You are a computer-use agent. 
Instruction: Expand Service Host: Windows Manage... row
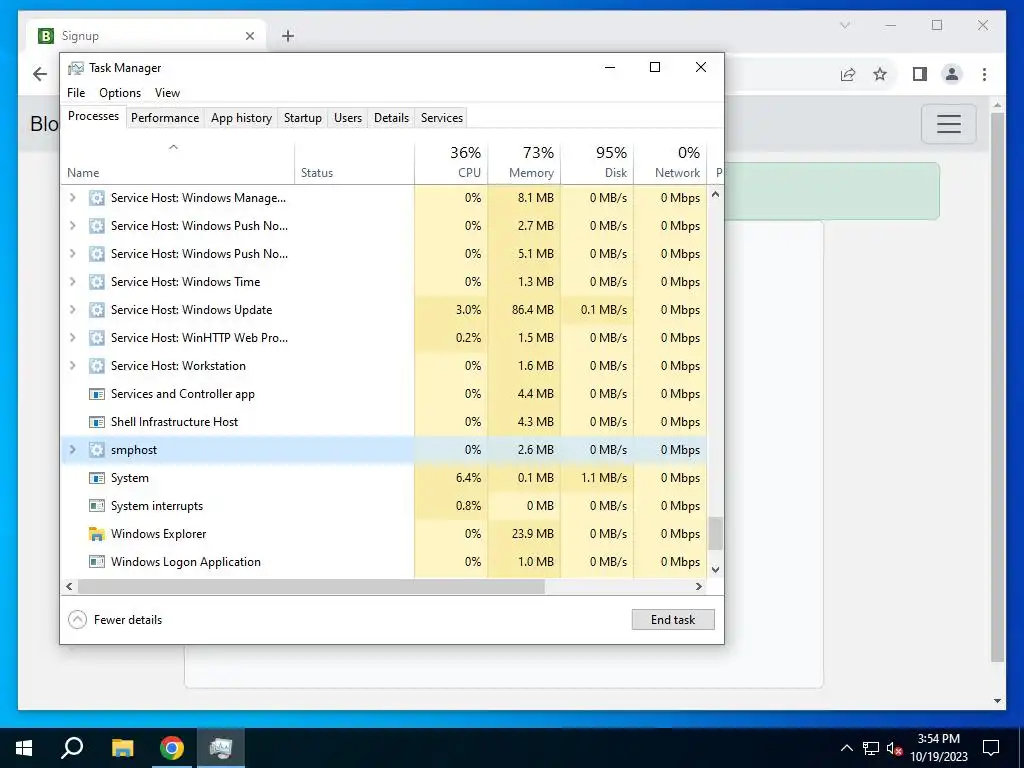pos(72,198)
